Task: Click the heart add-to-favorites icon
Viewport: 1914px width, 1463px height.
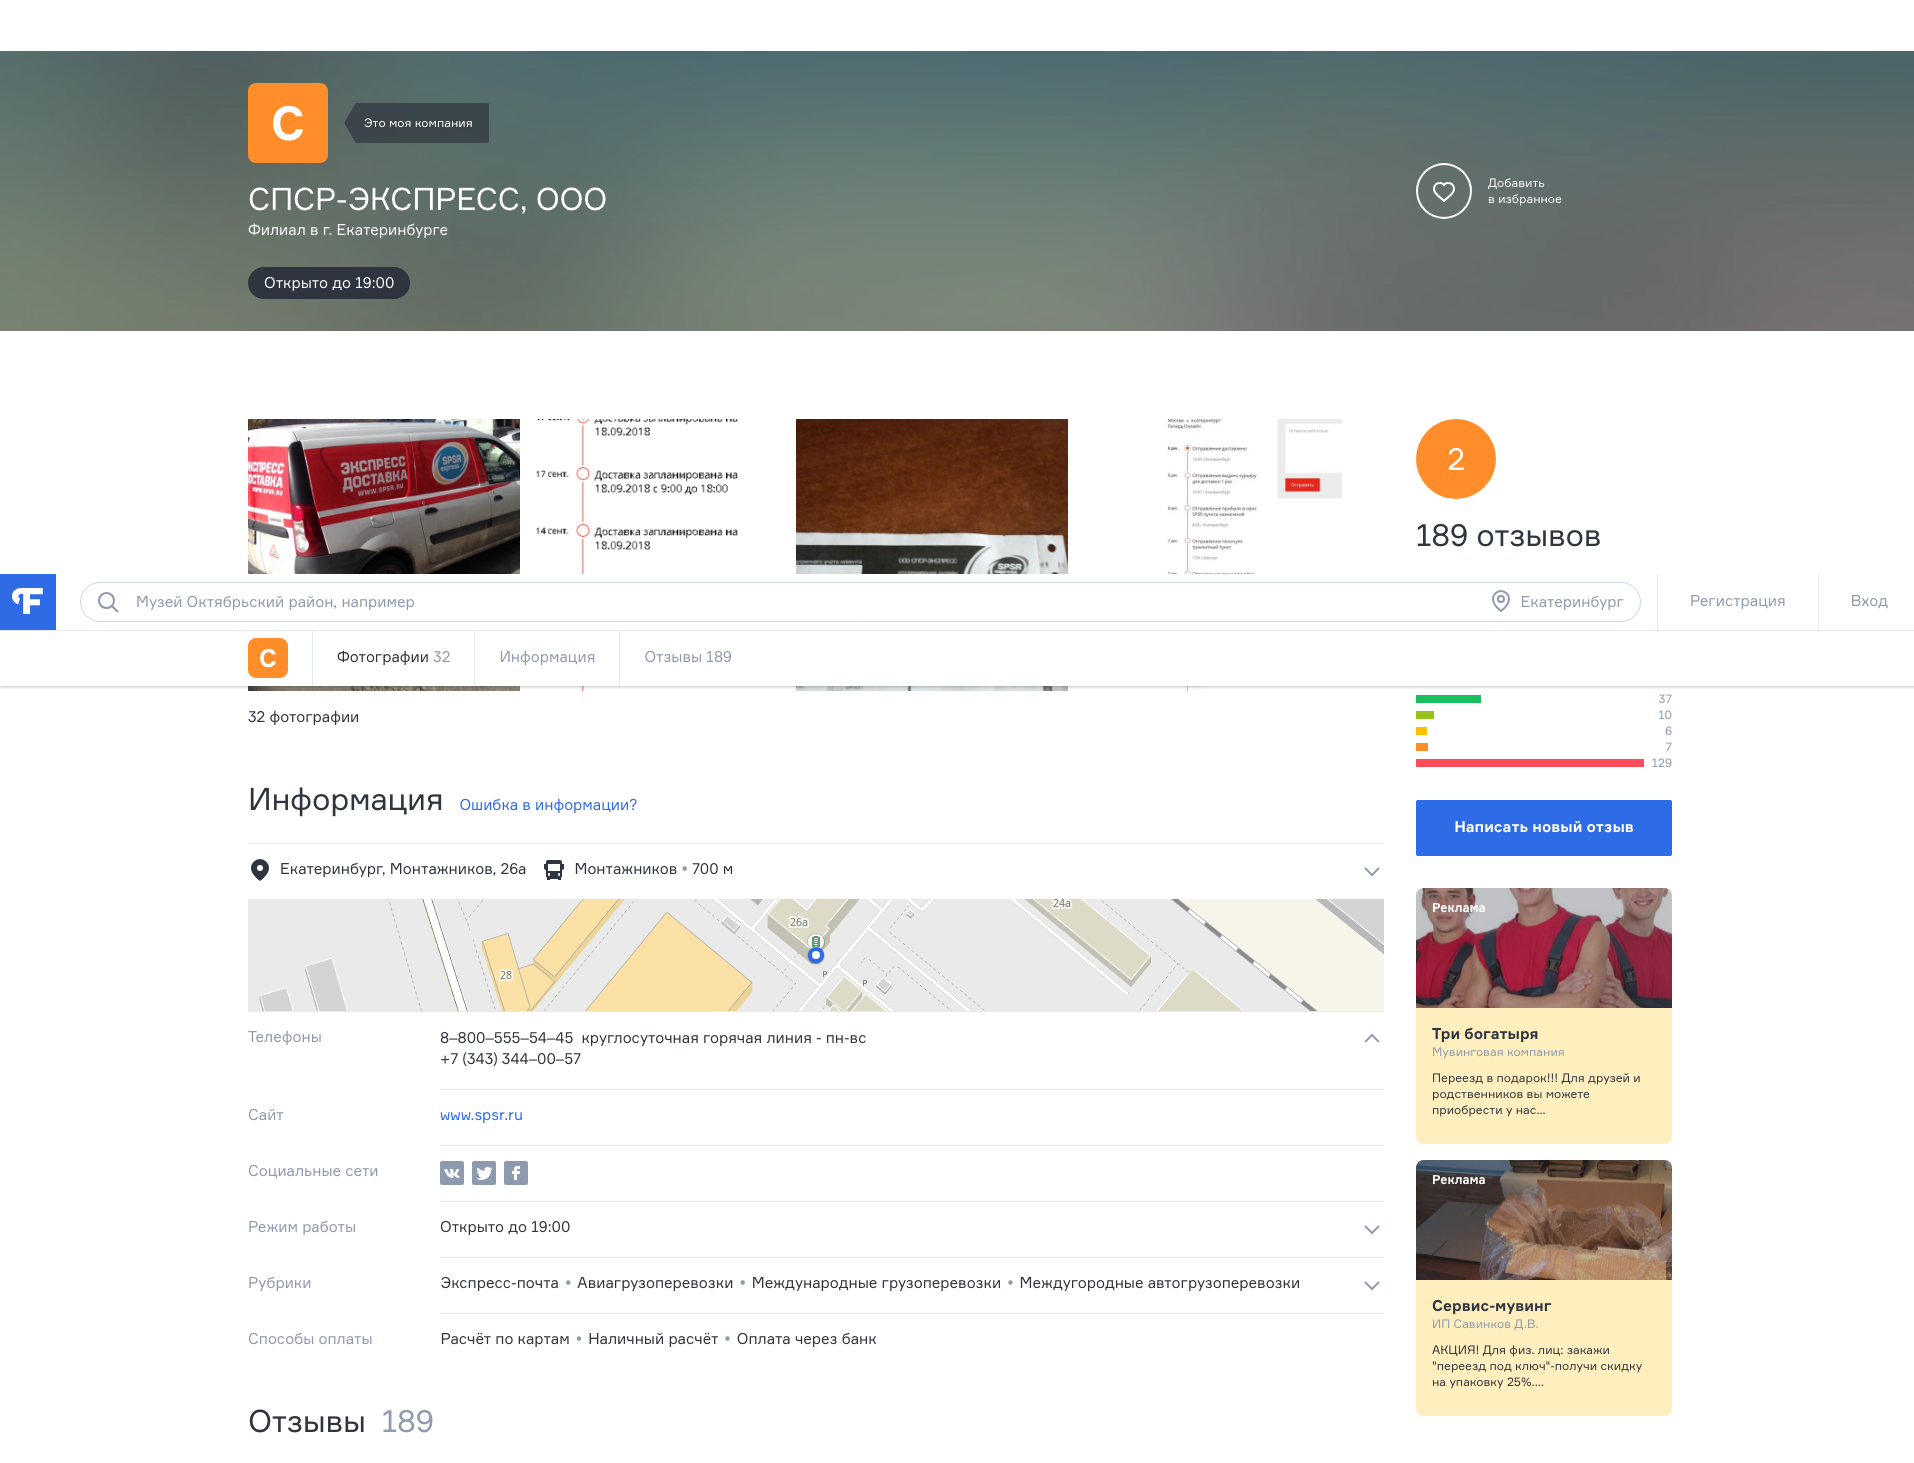Action: tap(1443, 191)
